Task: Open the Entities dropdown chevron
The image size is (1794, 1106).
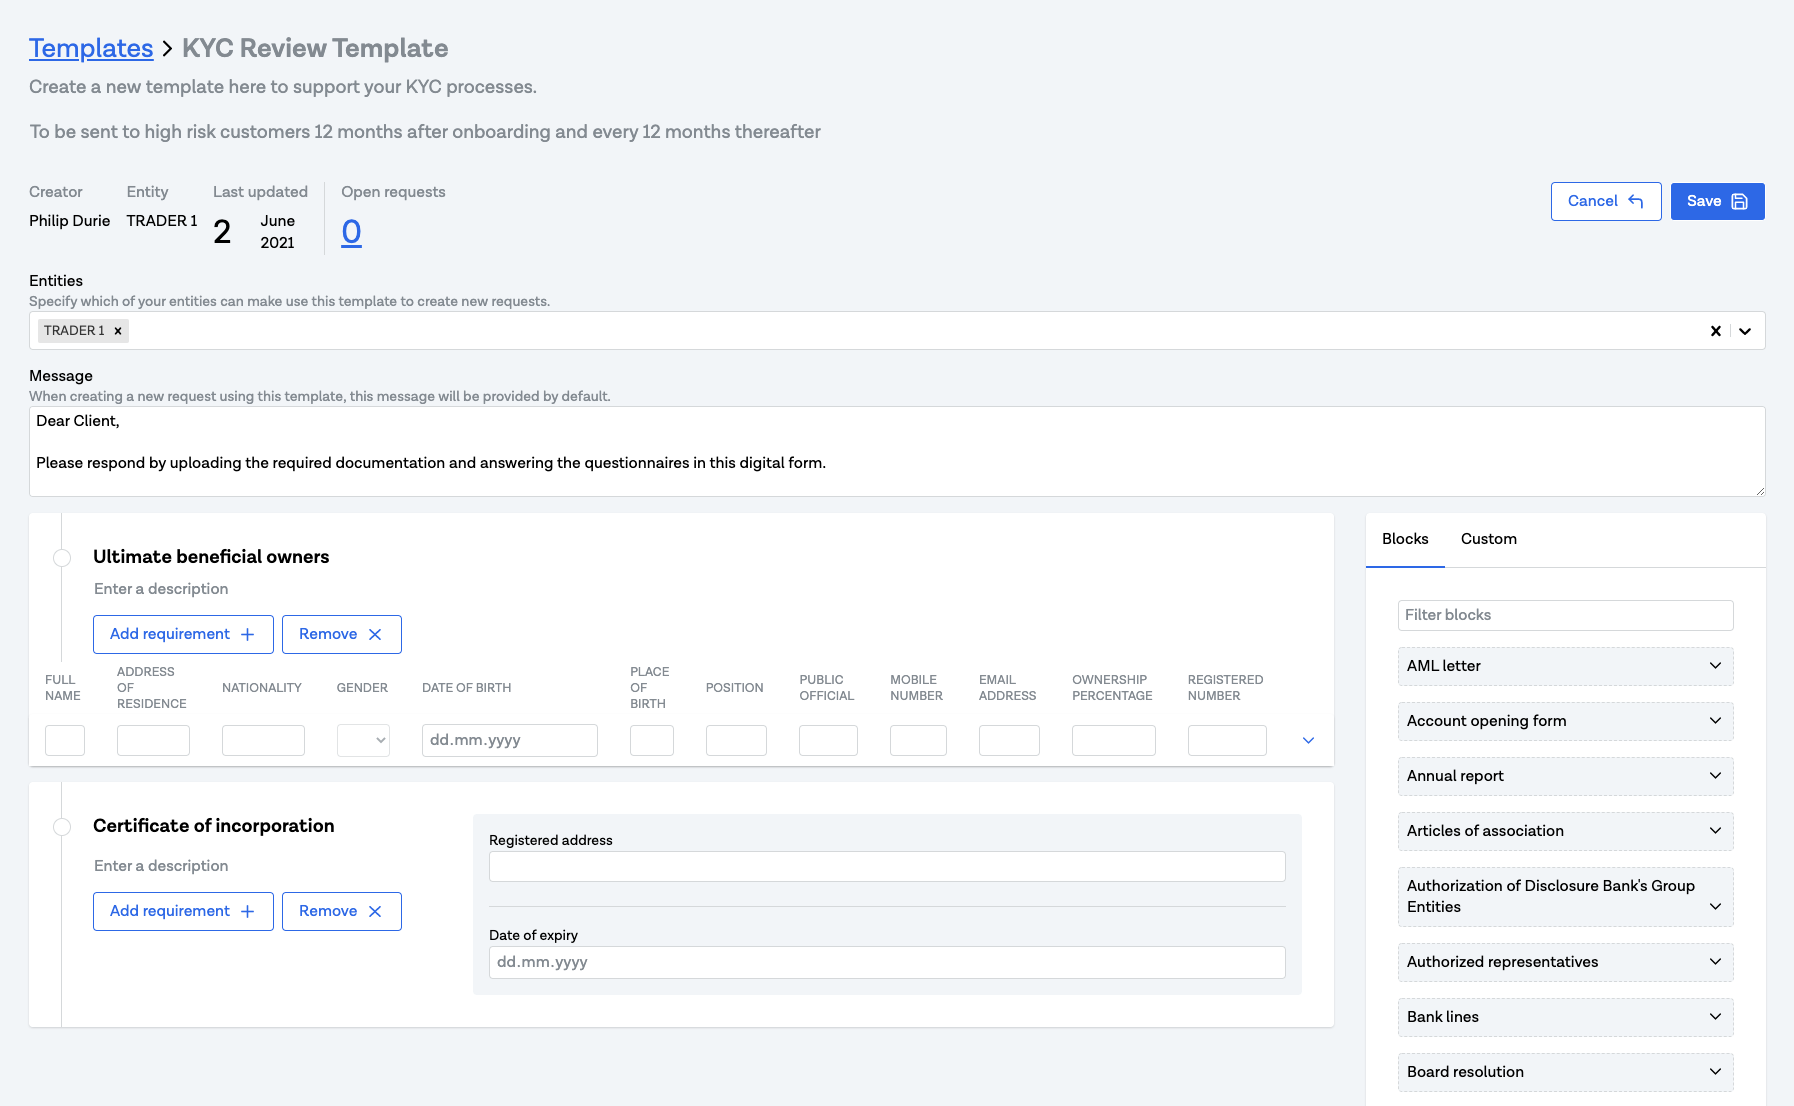Action: click(x=1745, y=331)
